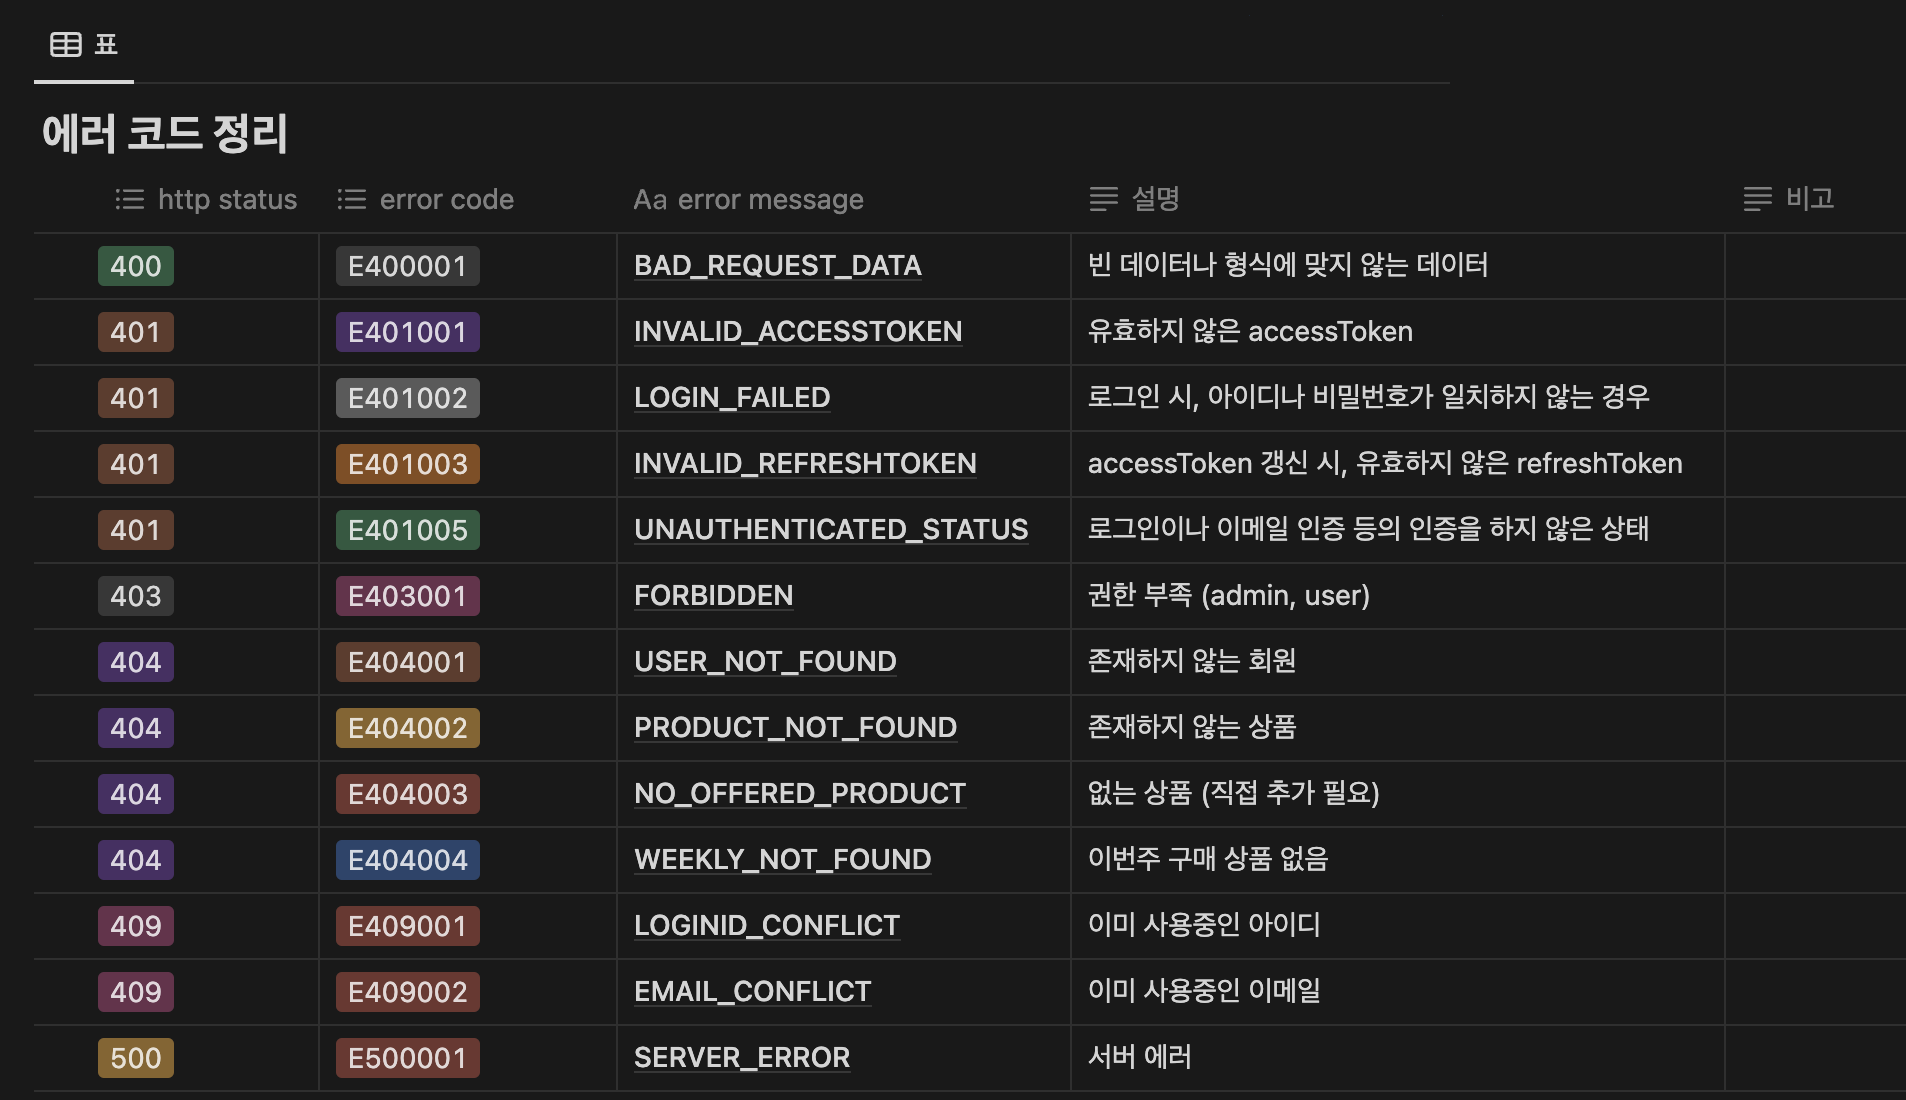Select the yellow 500 status tag
The width and height of the screenshot is (1906, 1100).
click(136, 1058)
